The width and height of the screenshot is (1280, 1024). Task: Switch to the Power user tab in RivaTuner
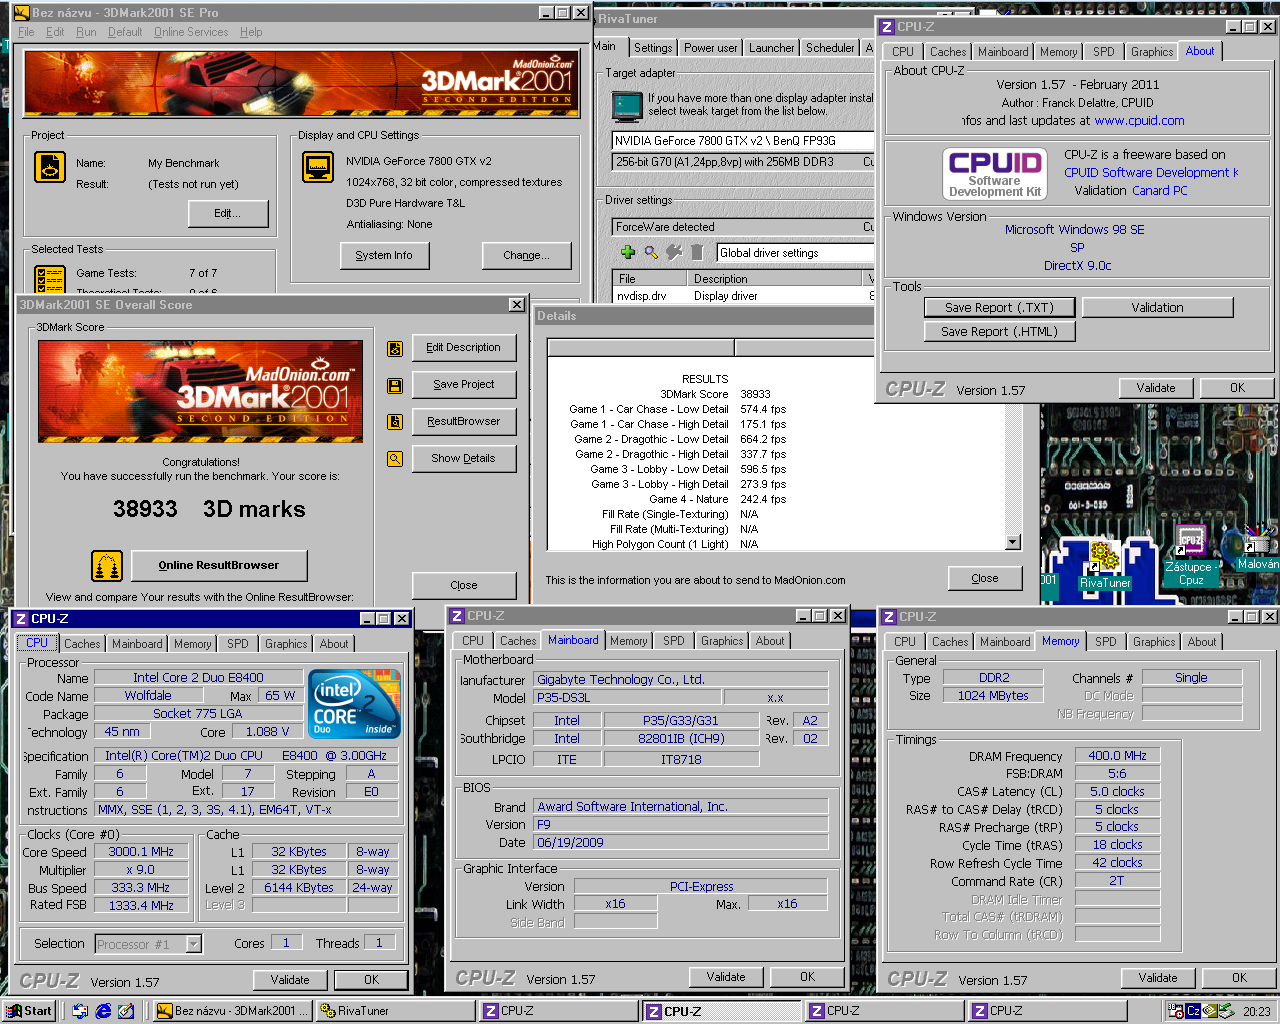tap(710, 48)
